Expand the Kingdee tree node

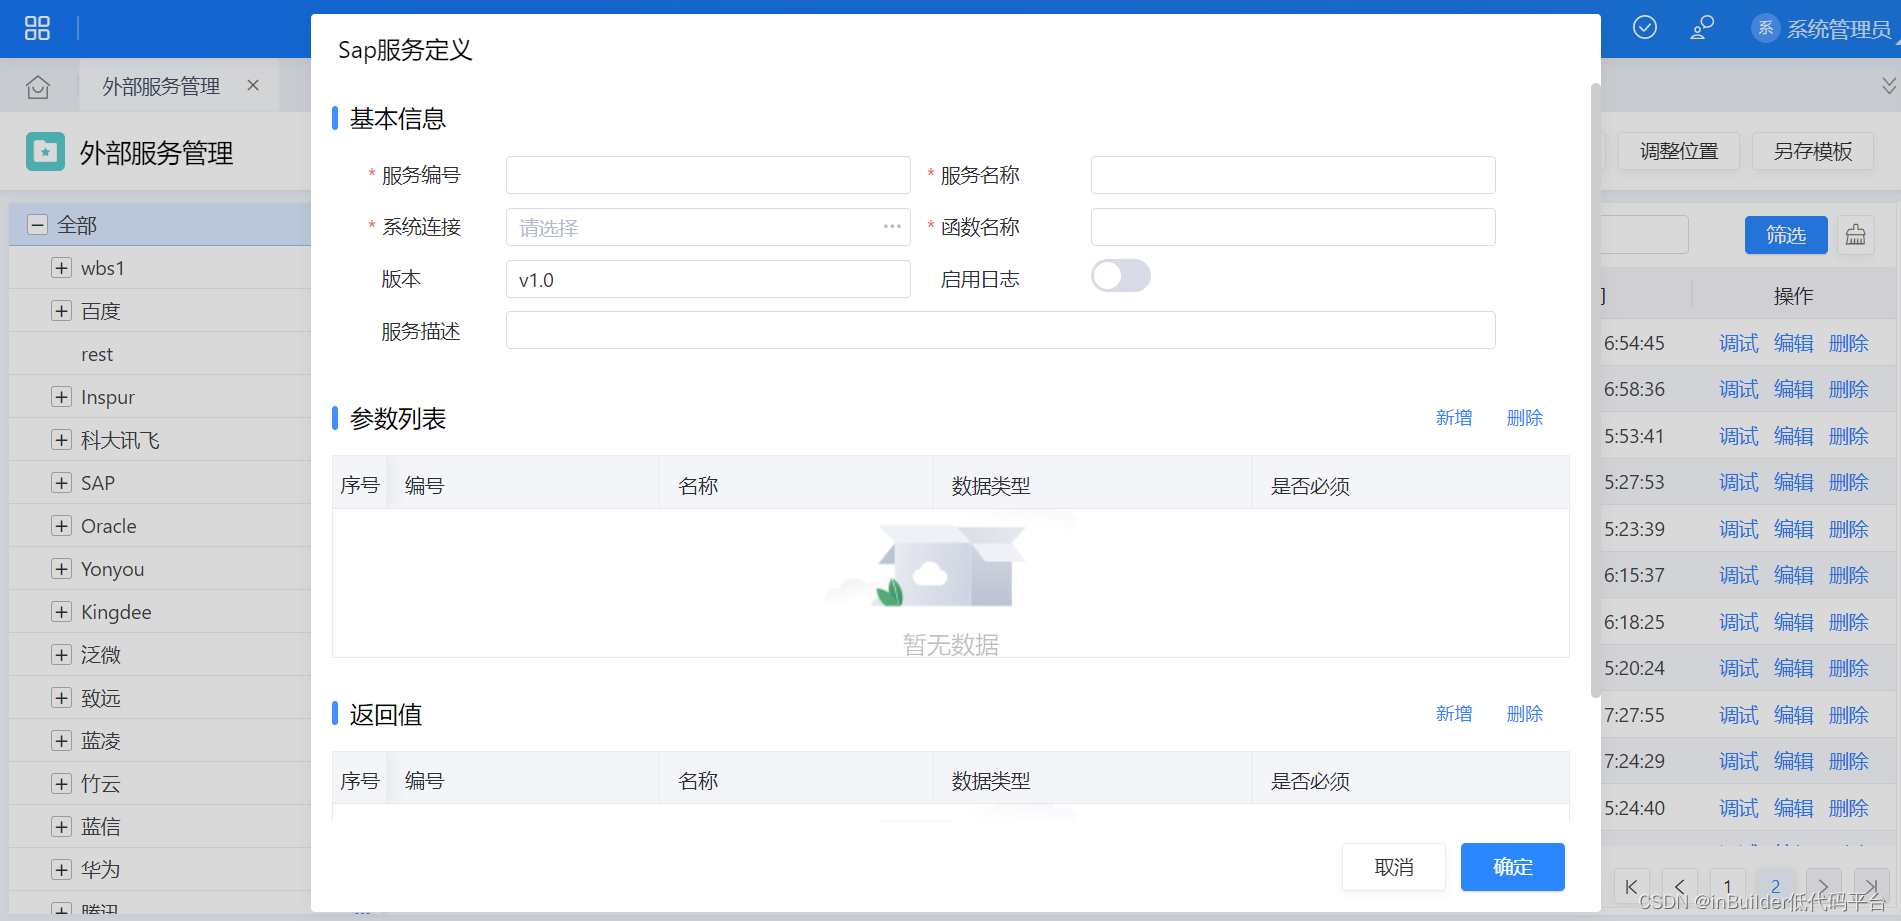tap(61, 612)
